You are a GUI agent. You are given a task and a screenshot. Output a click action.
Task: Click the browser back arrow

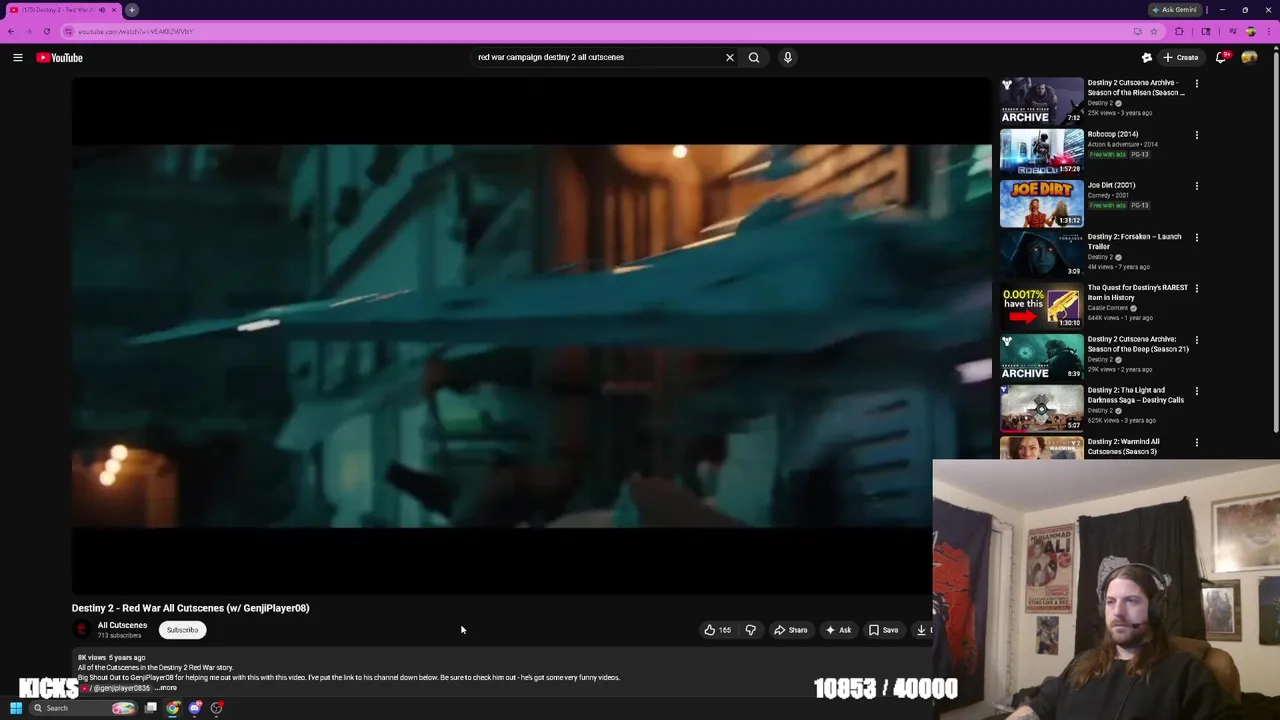click(11, 31)
